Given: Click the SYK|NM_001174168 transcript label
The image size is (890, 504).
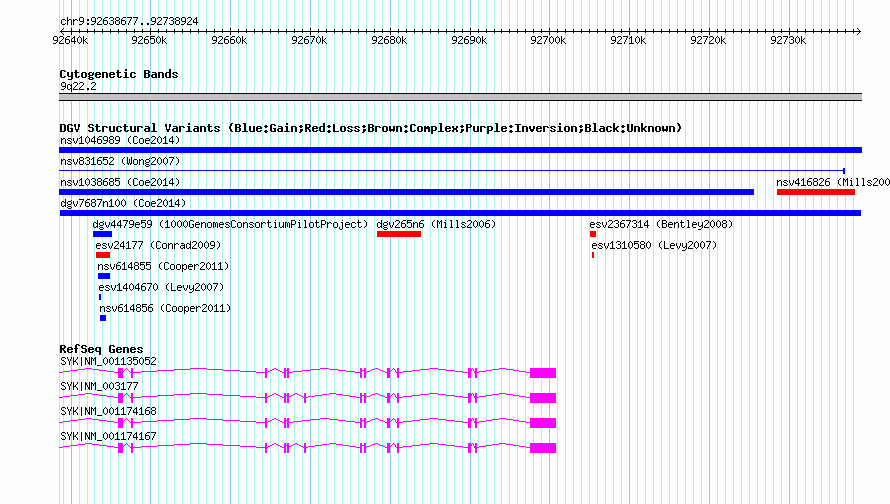Looking at the screenshot, I should [108, 411].
